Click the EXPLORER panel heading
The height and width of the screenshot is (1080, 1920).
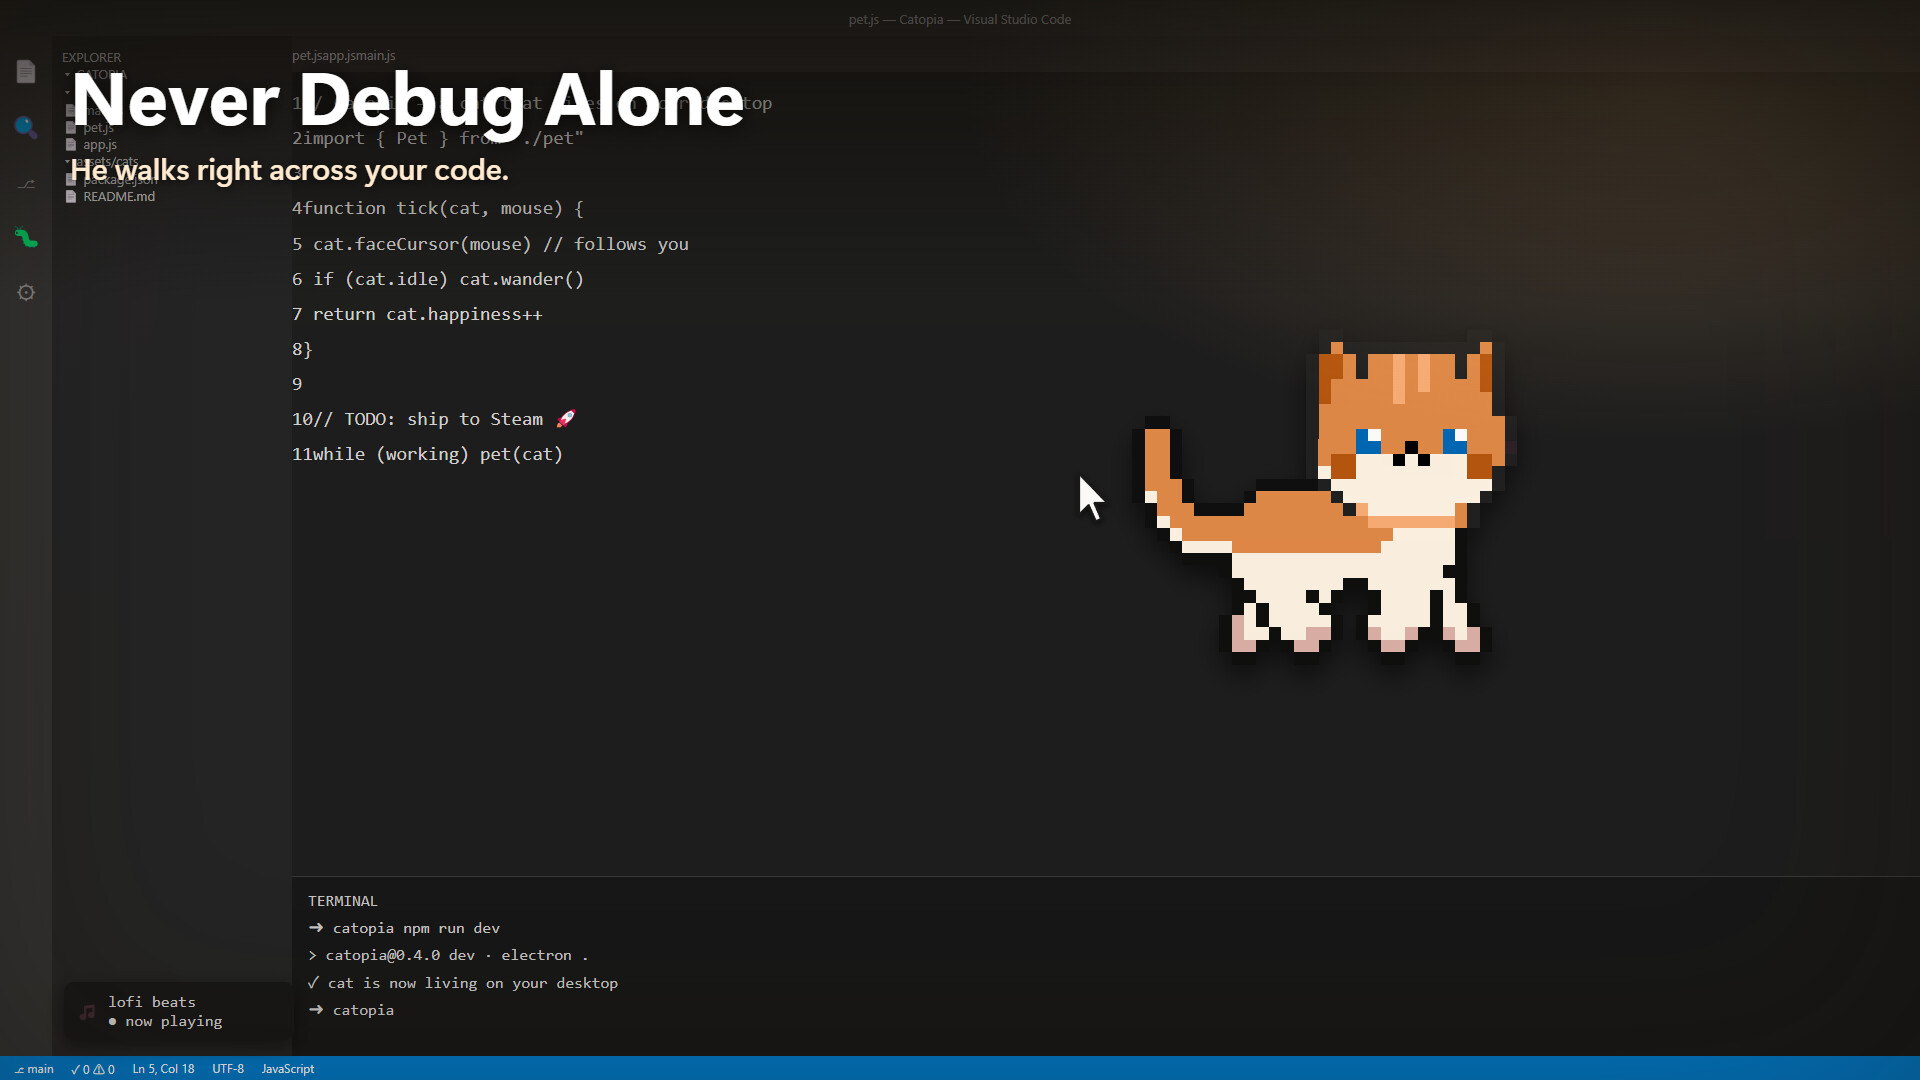91,58
